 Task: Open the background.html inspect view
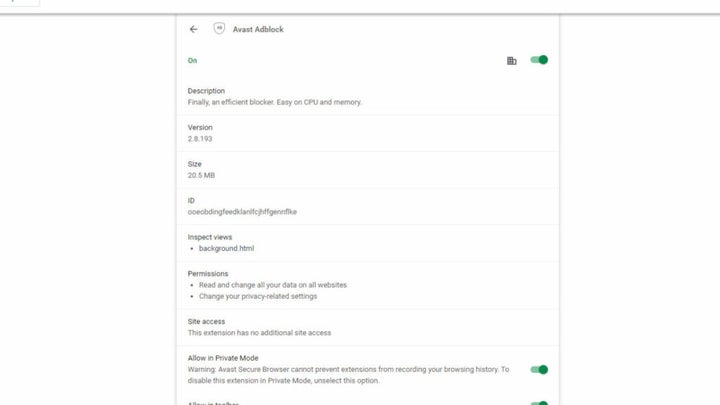click(x=226, y=248)
